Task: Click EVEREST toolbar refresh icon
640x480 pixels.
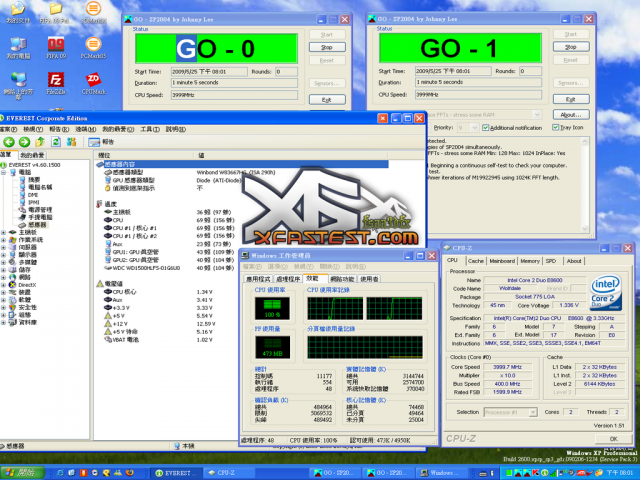Action: [56, 142]
